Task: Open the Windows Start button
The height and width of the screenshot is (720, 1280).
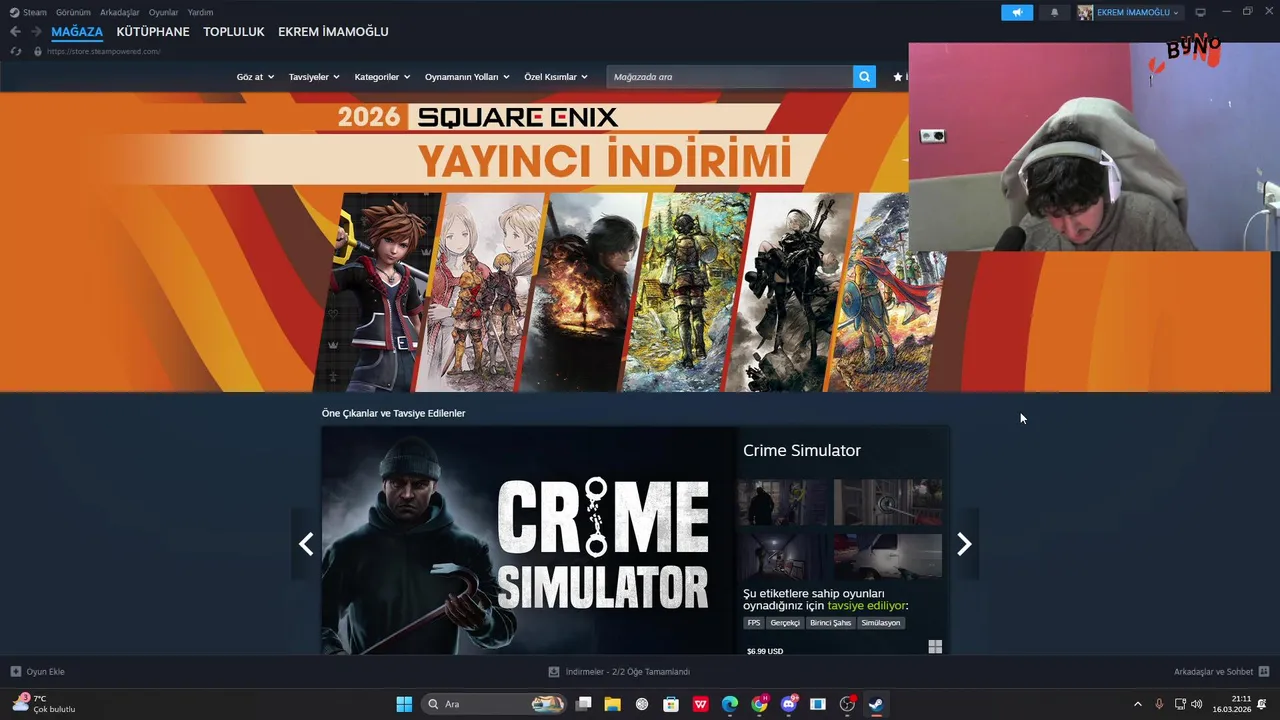Action: click(x=404, y=704)
